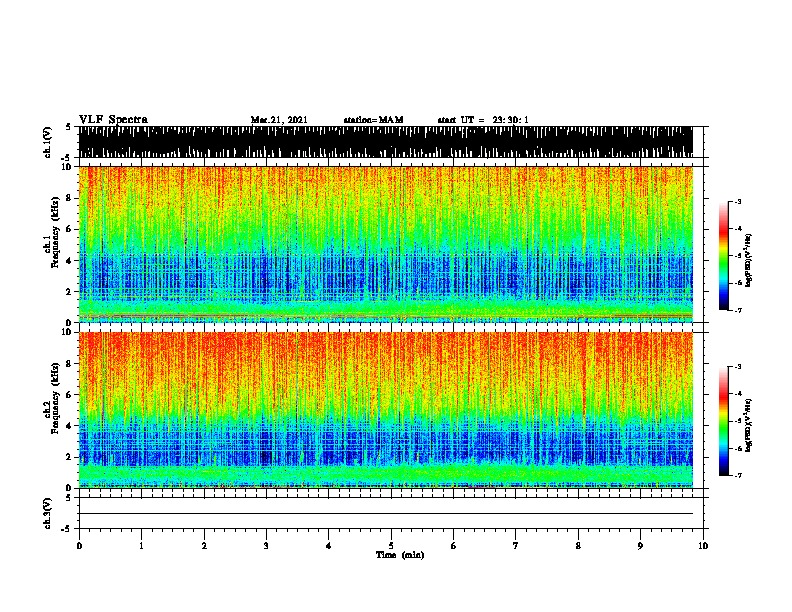Click the '-7' label on ch.2 color scale
The image size is (792, 612).
(737, 475)
